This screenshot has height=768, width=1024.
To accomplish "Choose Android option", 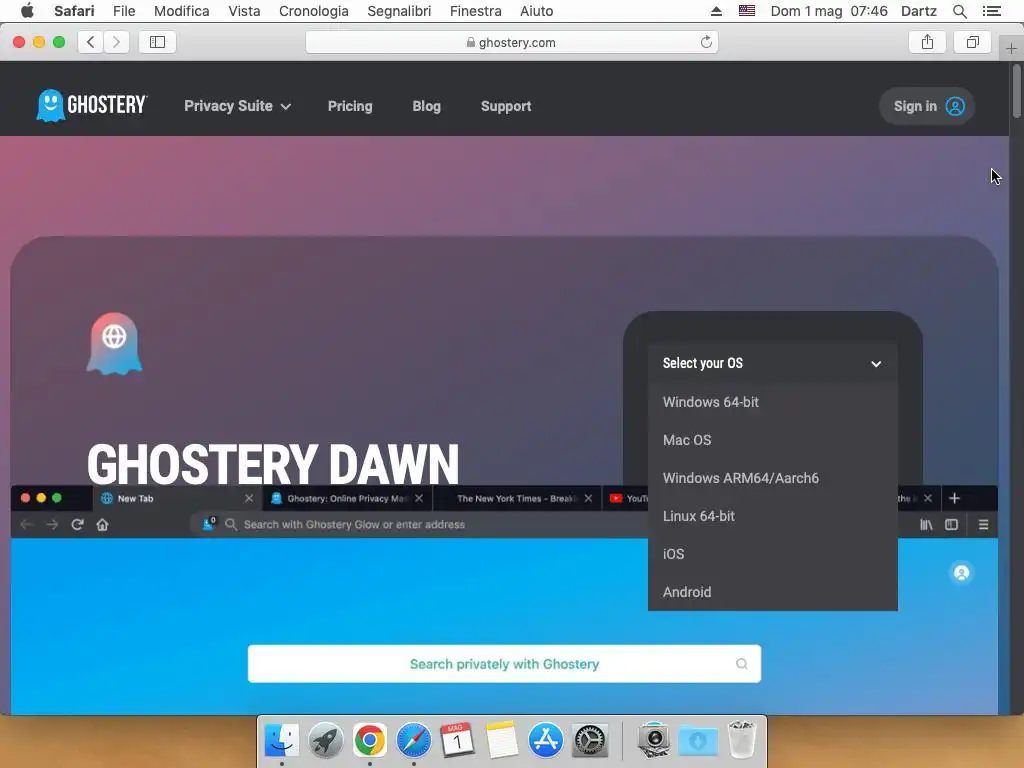I will 773,592.
